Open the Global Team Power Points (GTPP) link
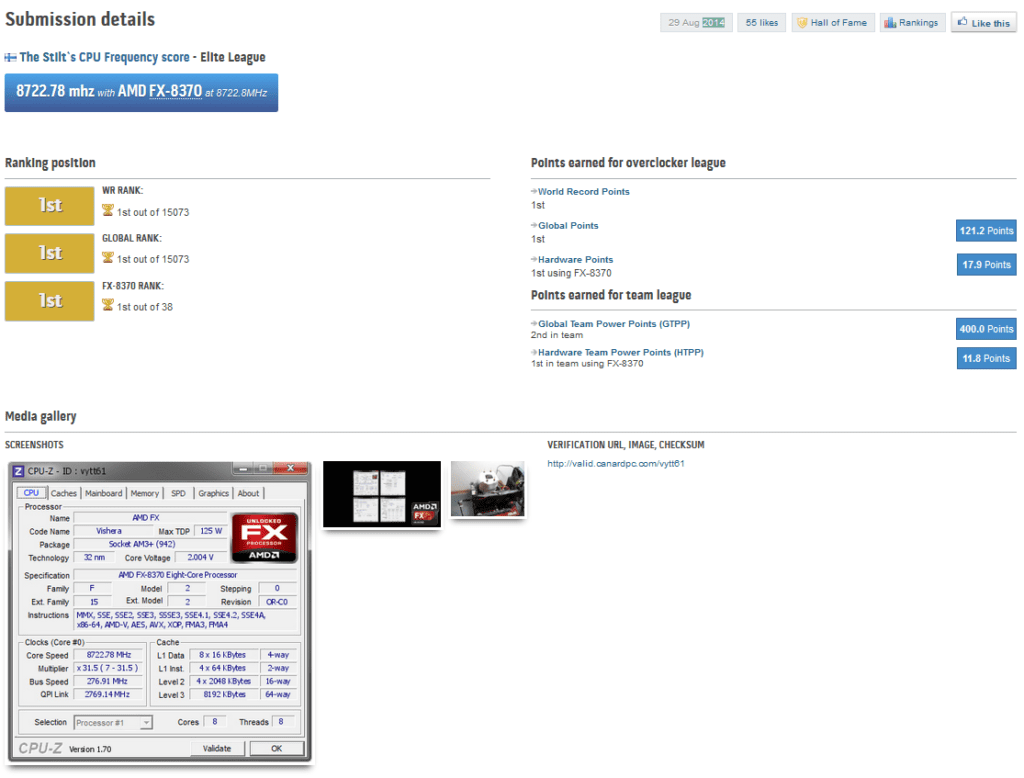 (x=614, y=323)
